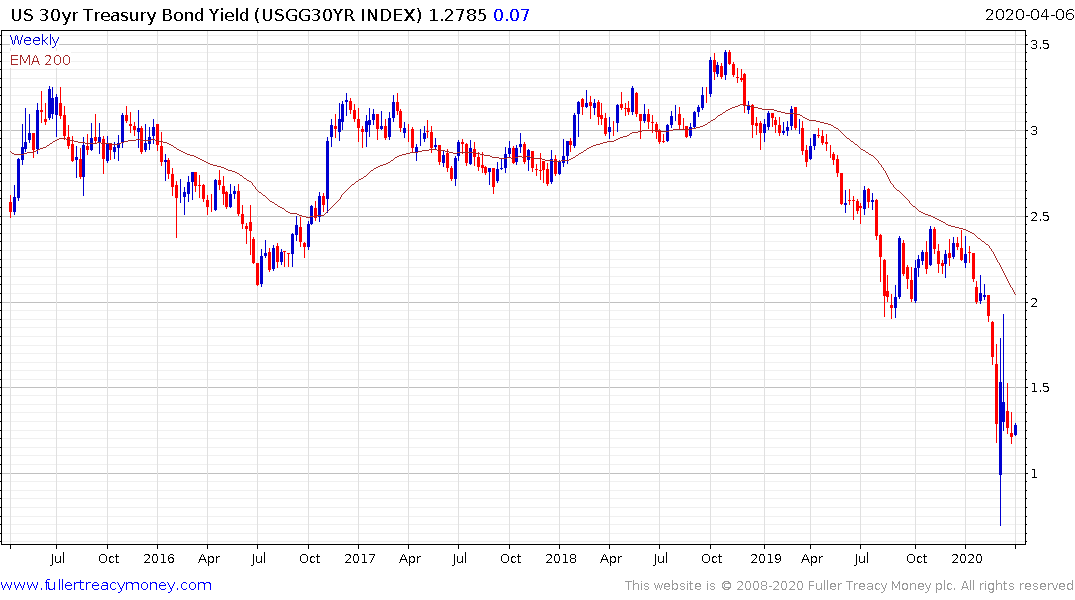Click the 'EMA 200' legend label
1075x600 pixels.
click(40, 60)
